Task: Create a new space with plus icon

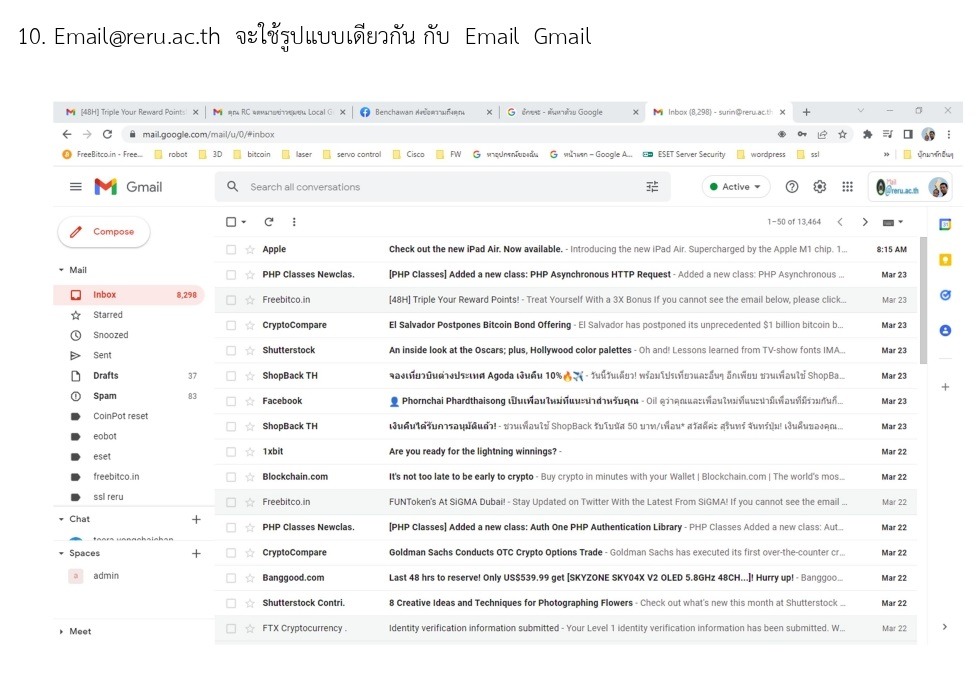Action: coord(196,553)
